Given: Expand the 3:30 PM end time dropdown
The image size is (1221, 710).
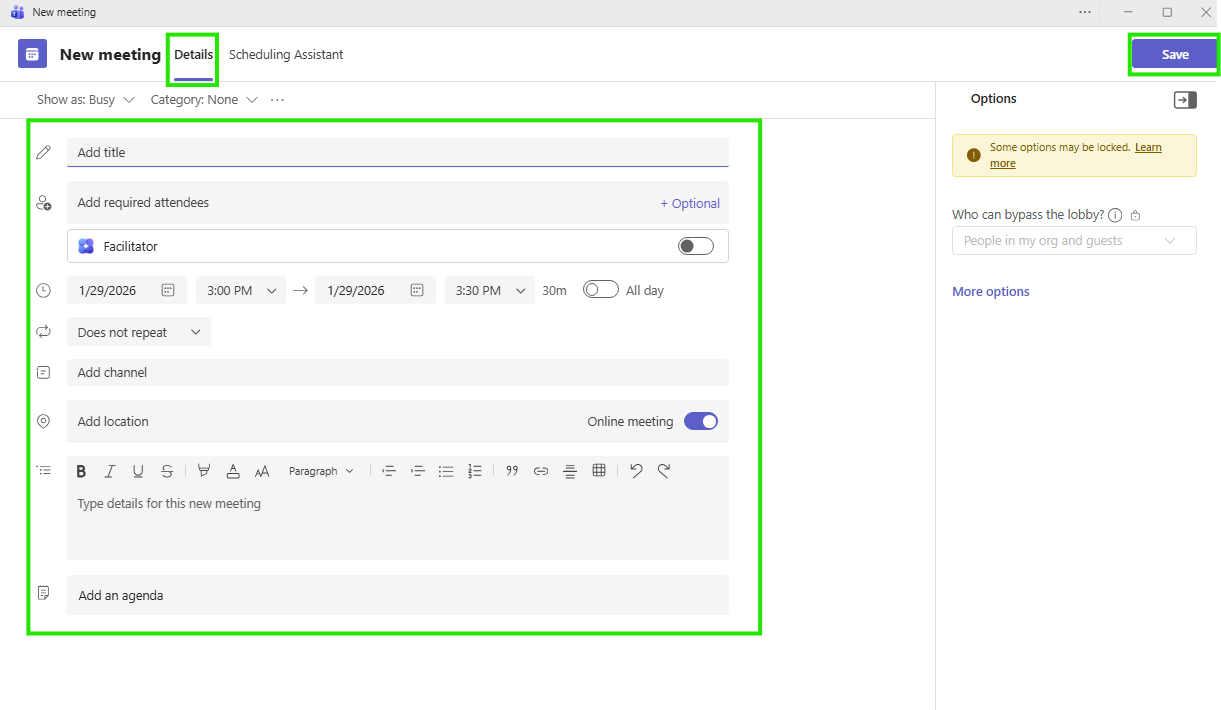Looking at the screenshot, I should 490,290.
